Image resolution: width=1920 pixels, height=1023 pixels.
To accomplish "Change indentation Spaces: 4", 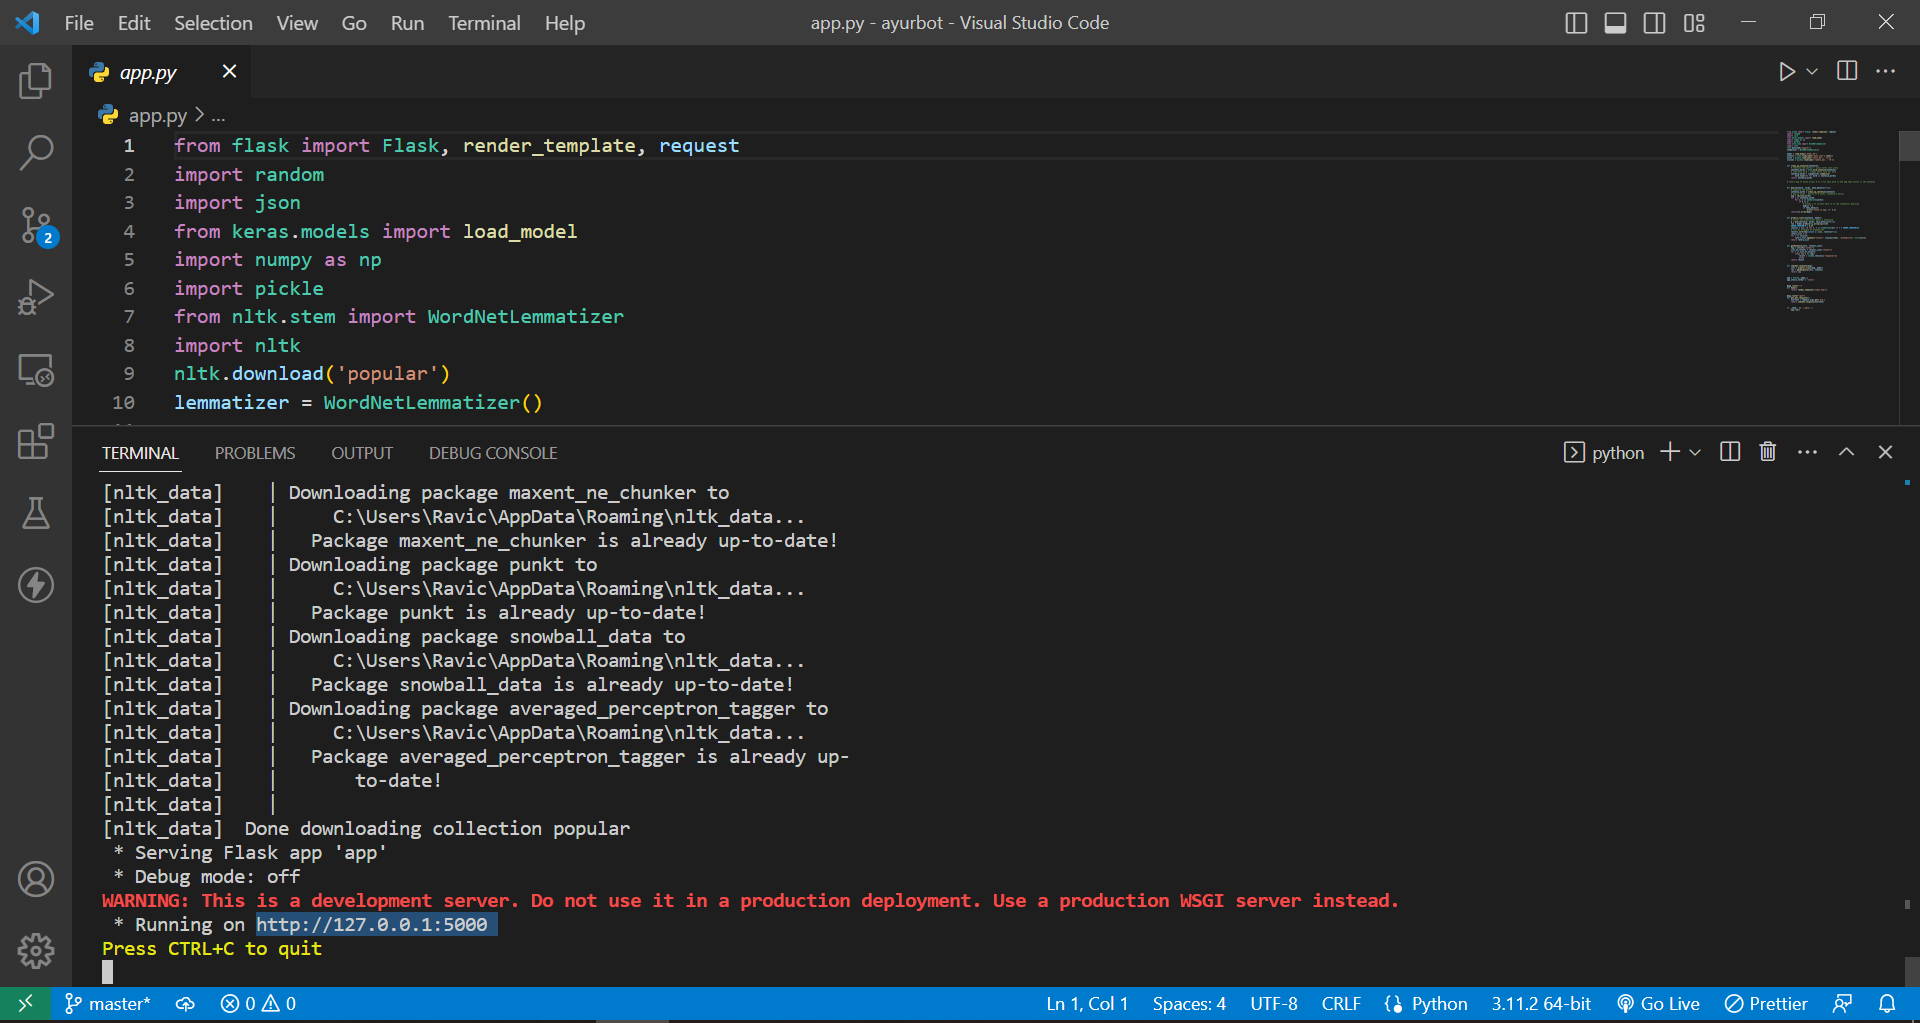I will [x=1189, y=1003].
